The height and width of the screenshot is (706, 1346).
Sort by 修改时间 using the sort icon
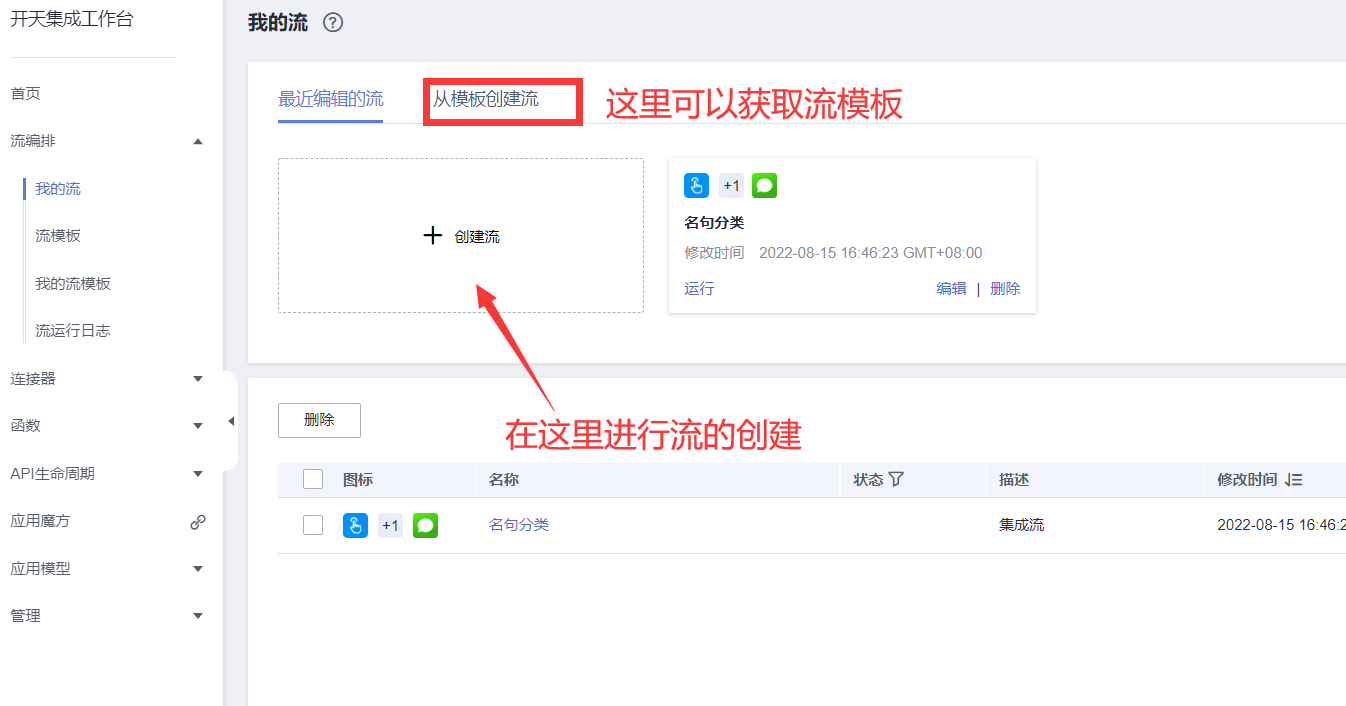coord(1294,480)
